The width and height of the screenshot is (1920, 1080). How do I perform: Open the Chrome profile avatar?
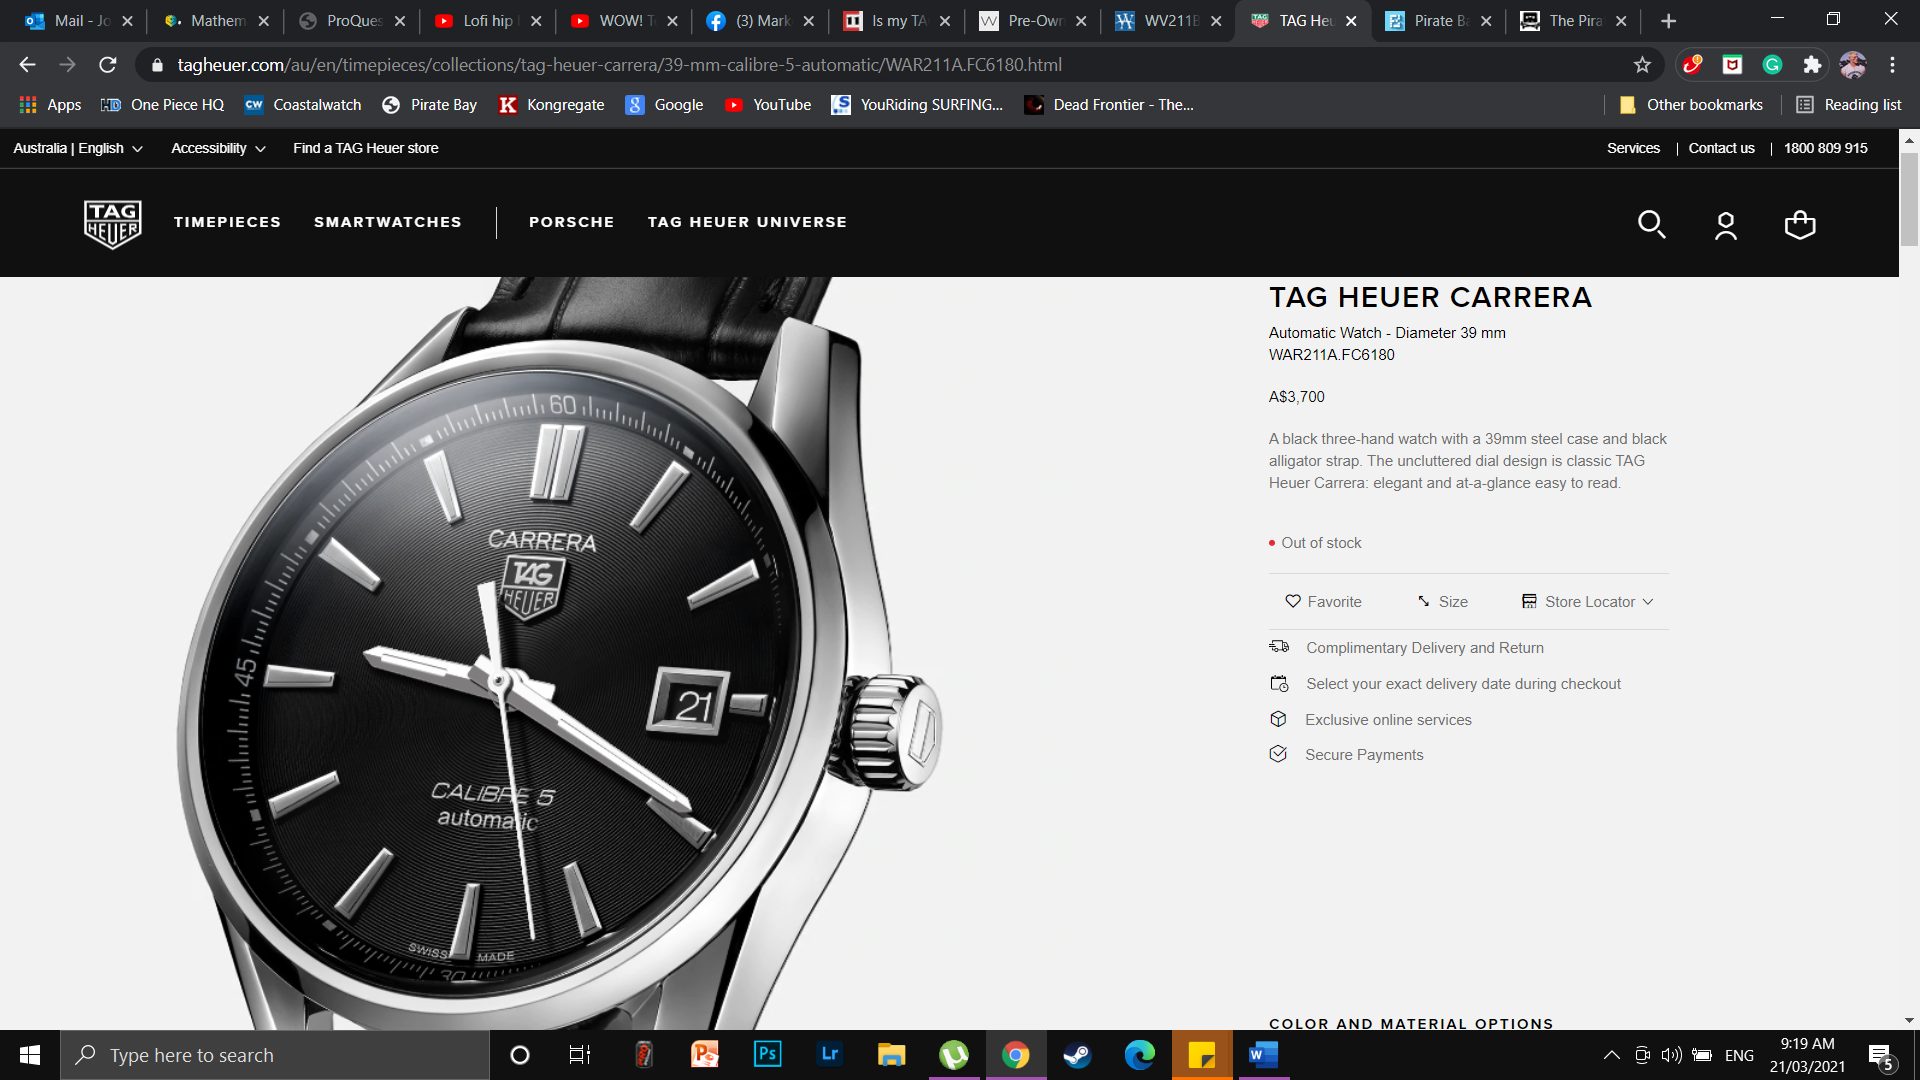pyautogui.click(x=1853, y=65)
